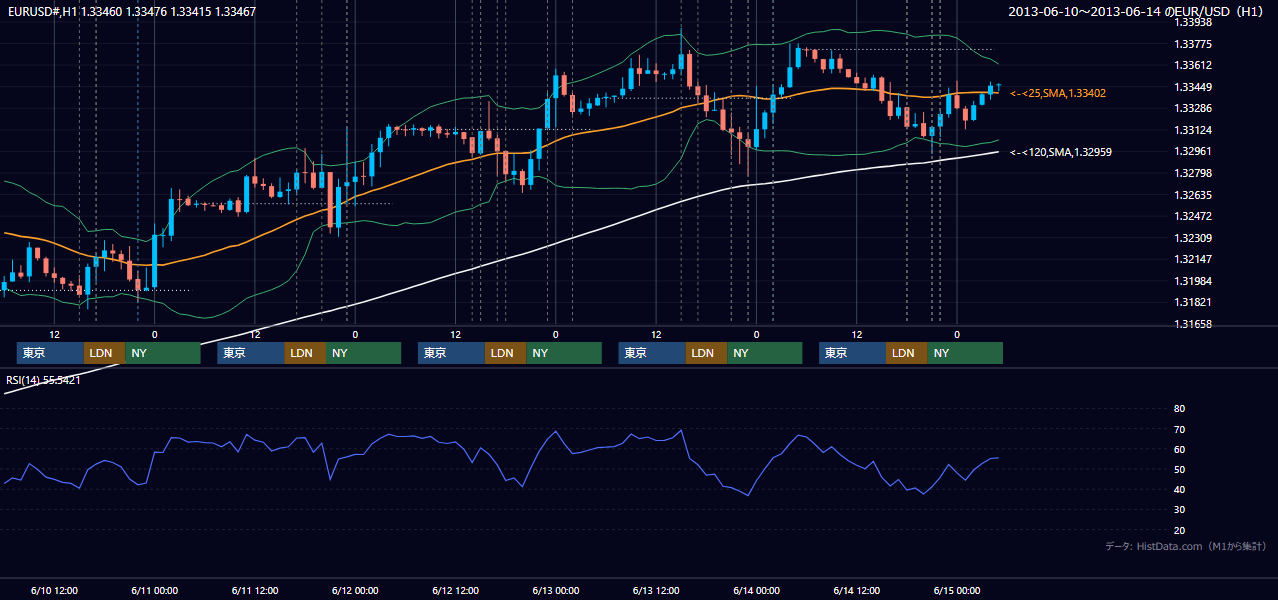
Task: Select the 東京 session box above 6/10 12:00
Action: click(50, 353)
